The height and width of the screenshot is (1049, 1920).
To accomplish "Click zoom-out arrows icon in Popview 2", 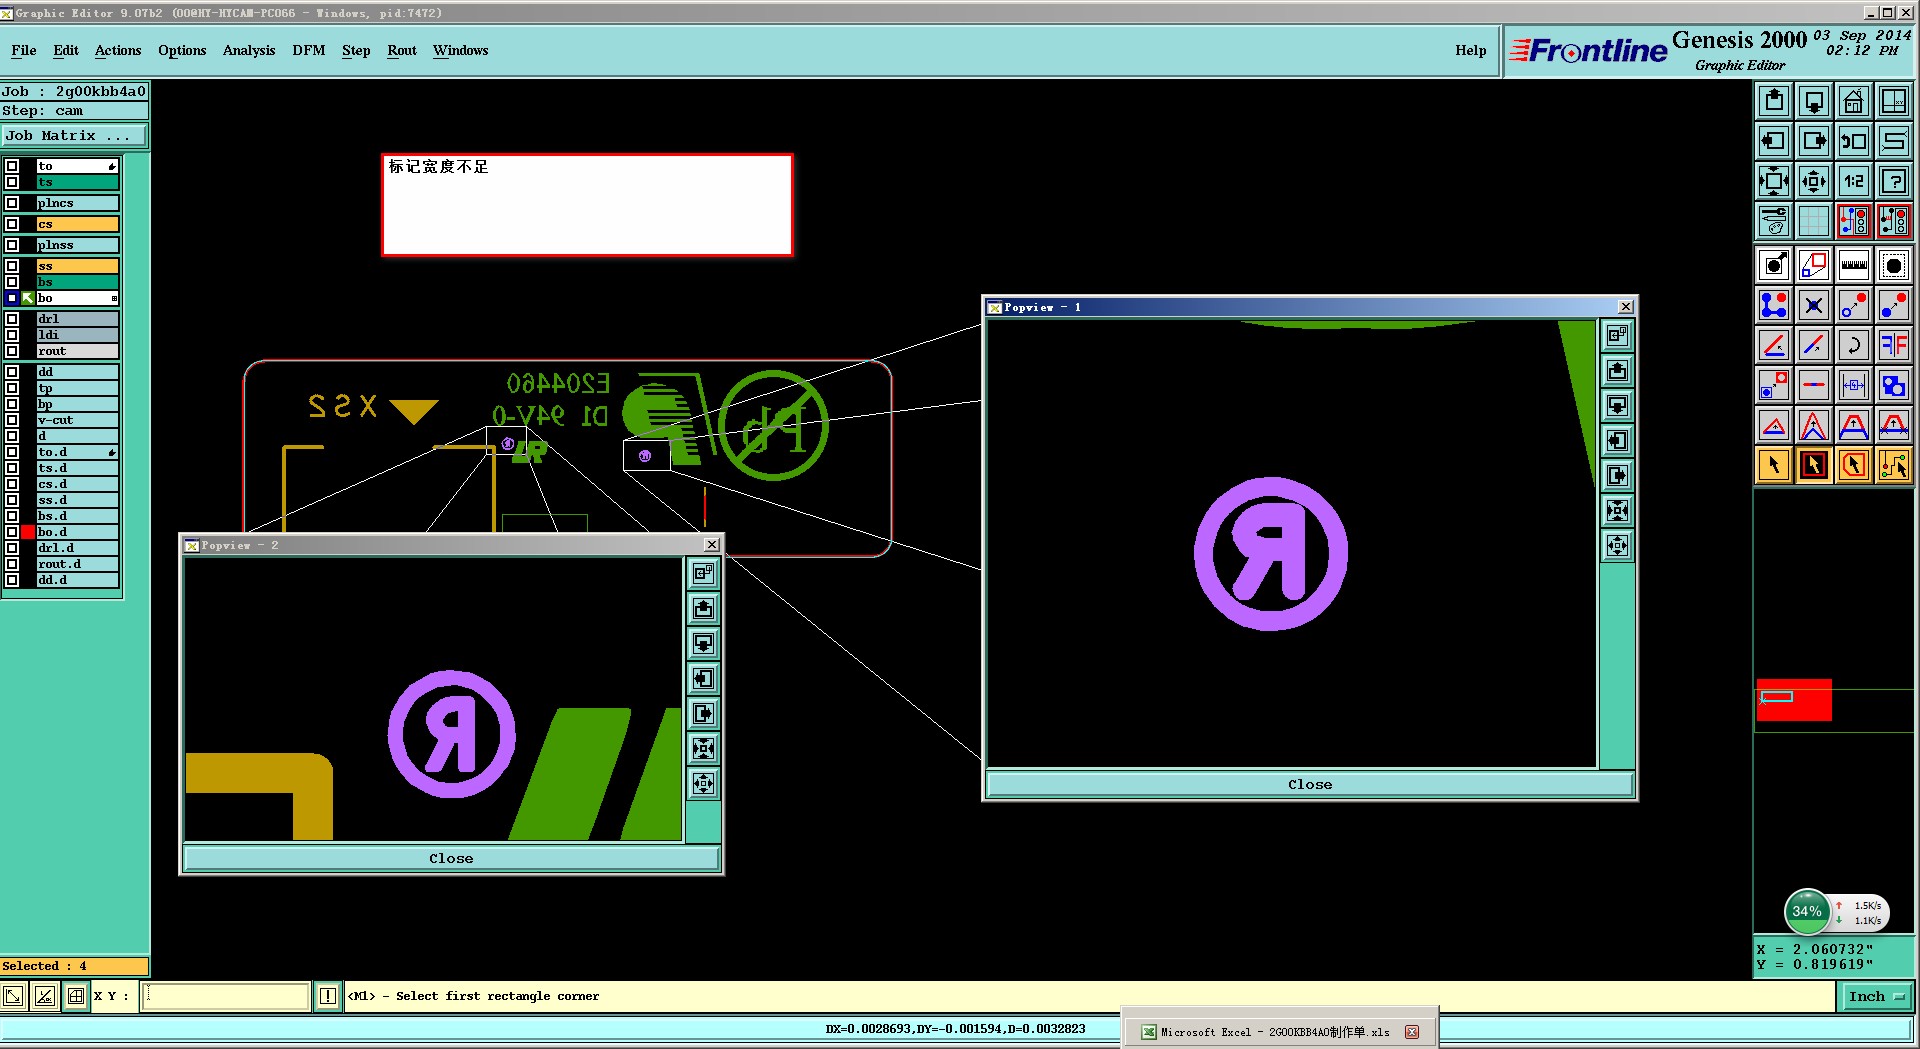I will click(704, 784).
